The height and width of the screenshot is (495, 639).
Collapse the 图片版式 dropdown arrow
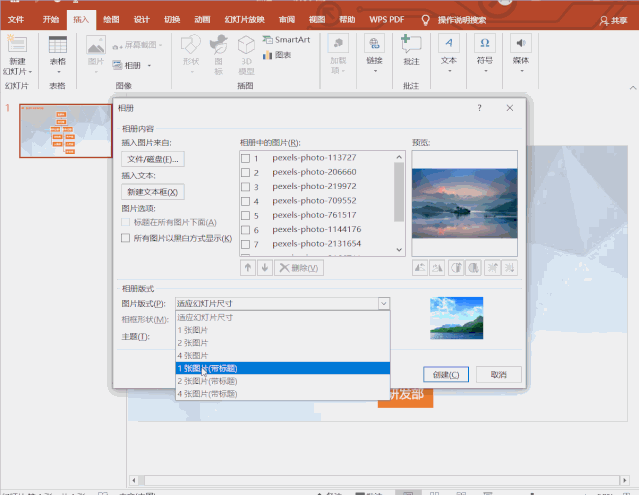tap(383, 304)
